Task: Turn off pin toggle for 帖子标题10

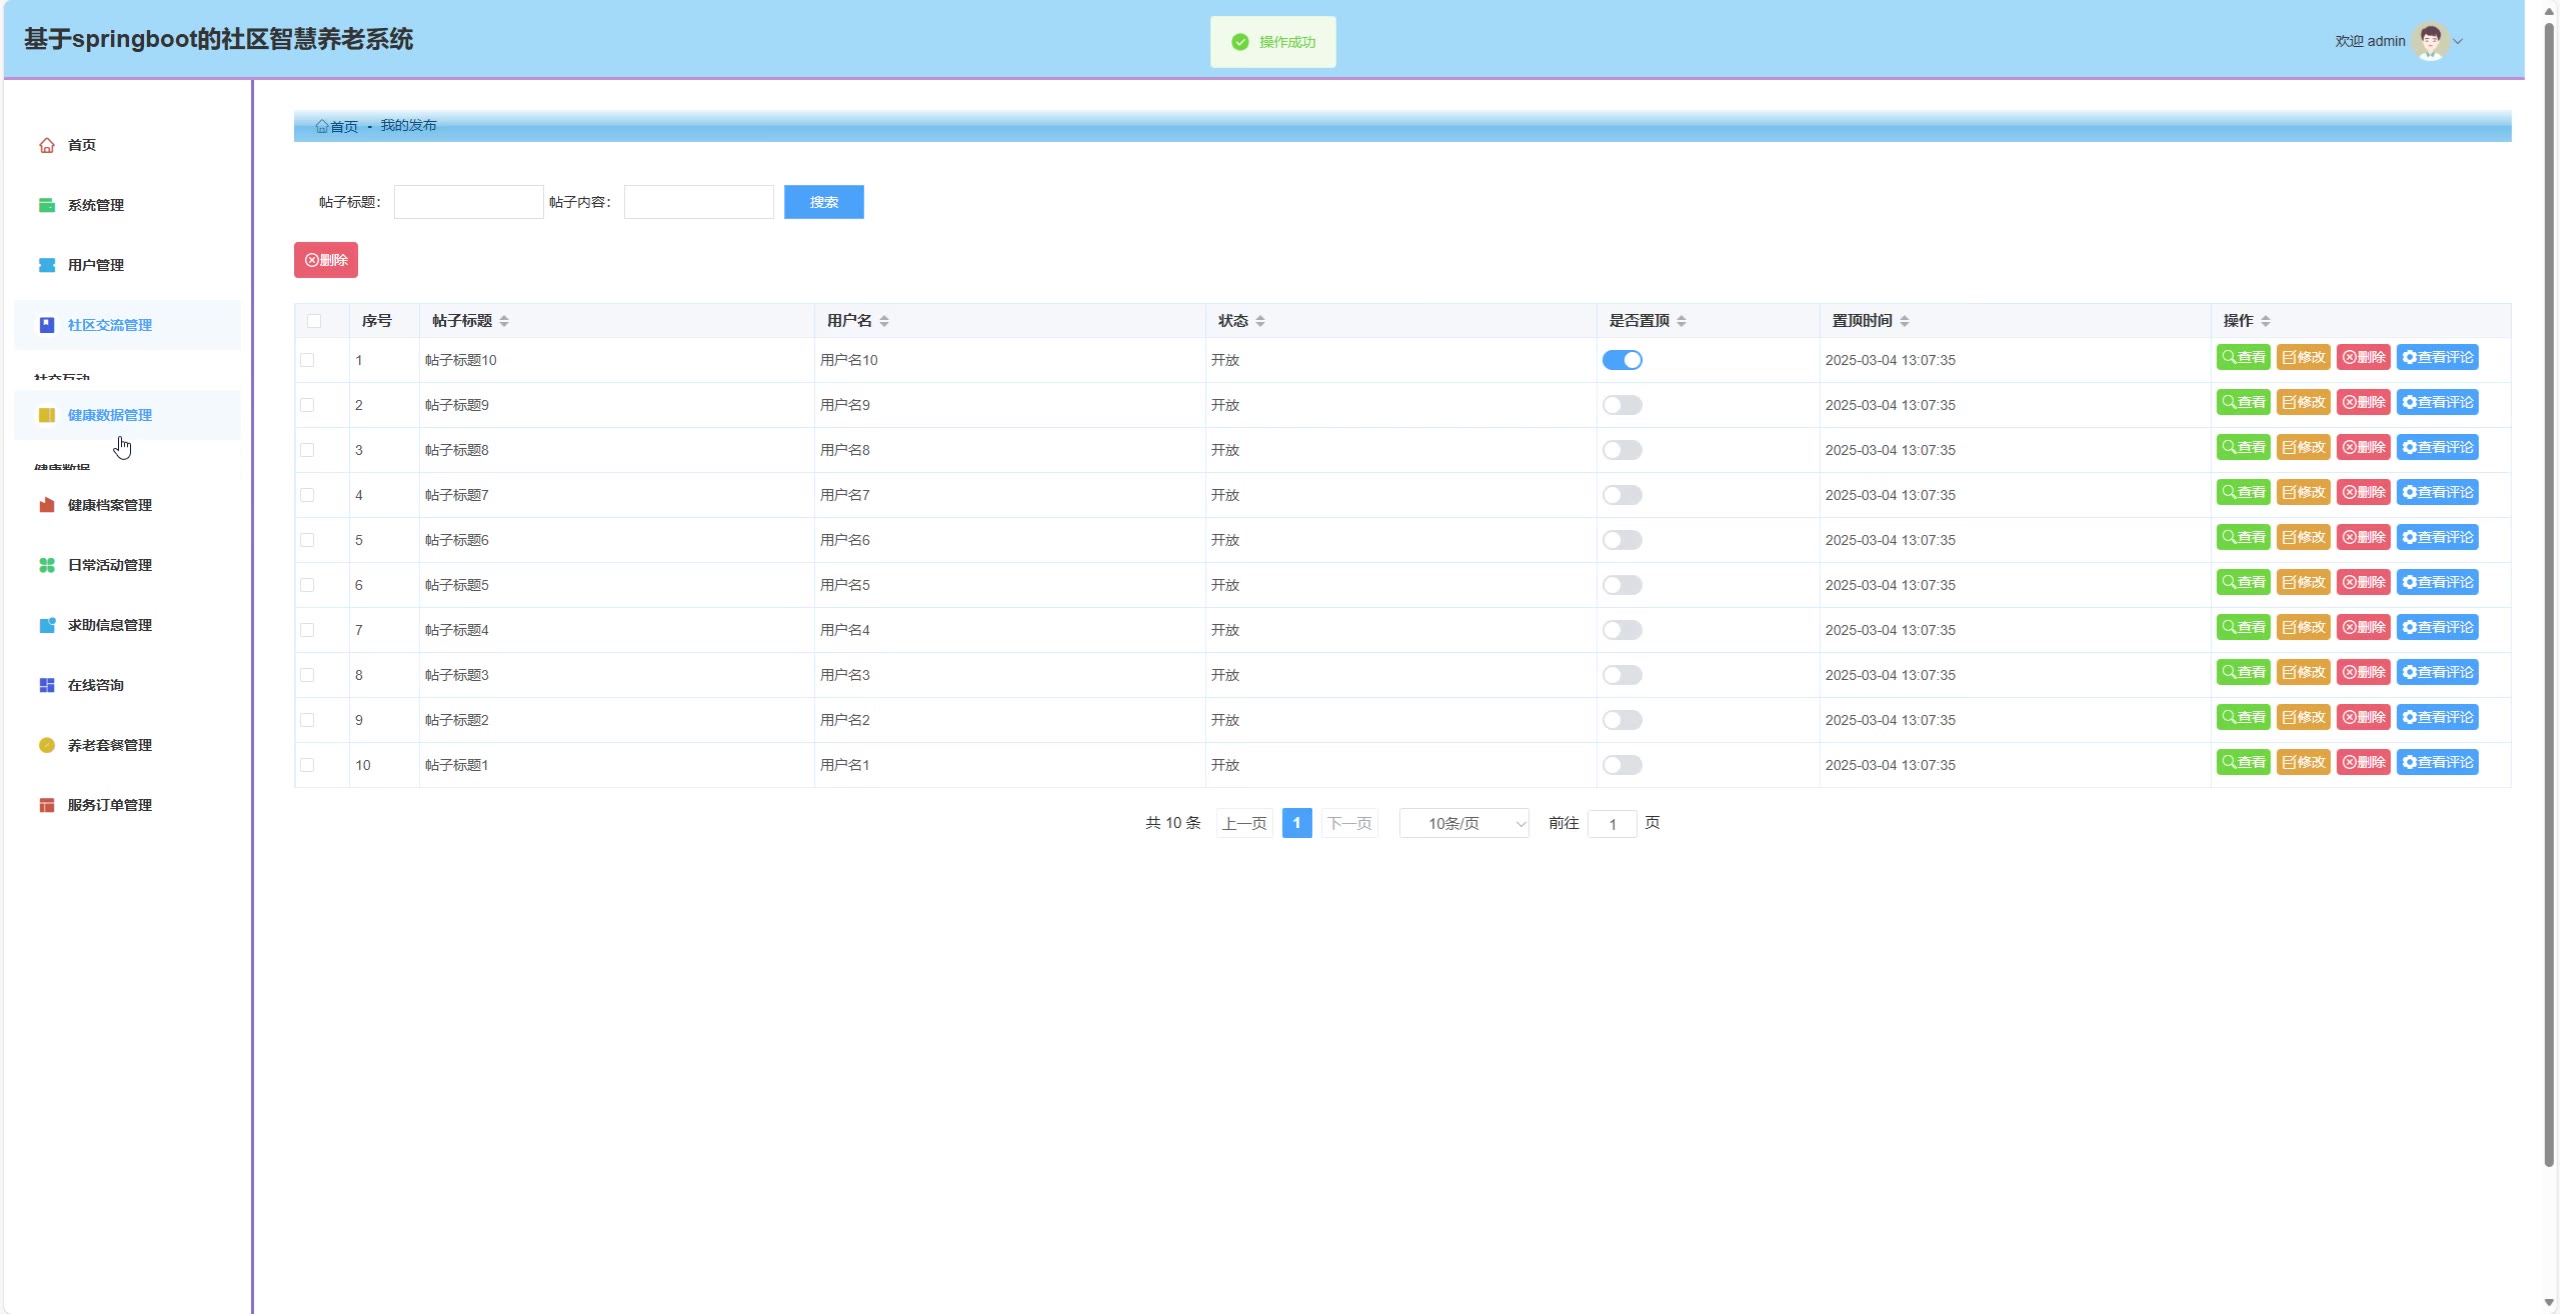Action: click(x=1621, y=360)
